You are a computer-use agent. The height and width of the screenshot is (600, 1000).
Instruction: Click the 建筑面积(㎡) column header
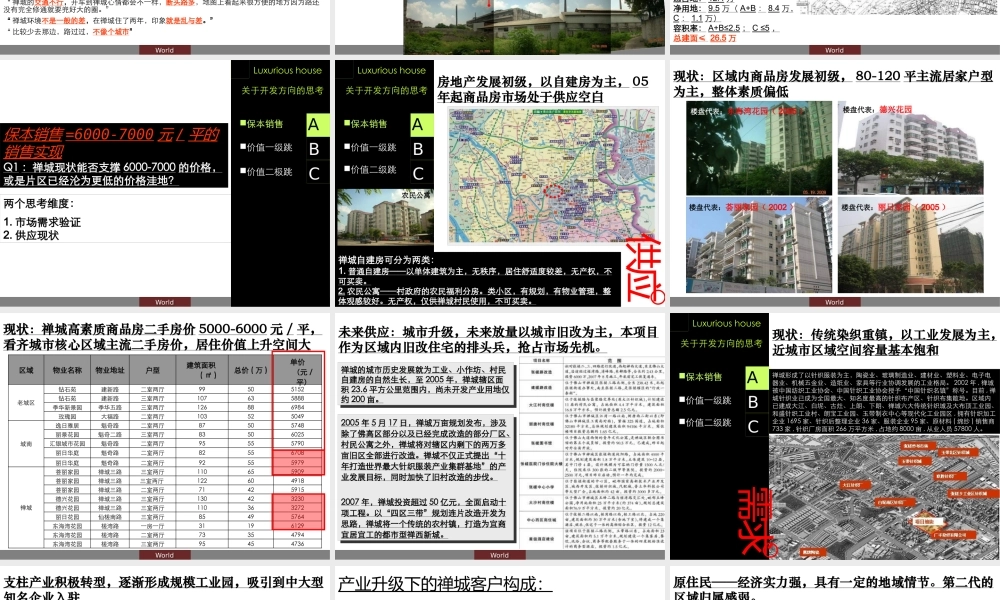pyautogui.click(x=200, y=370)
